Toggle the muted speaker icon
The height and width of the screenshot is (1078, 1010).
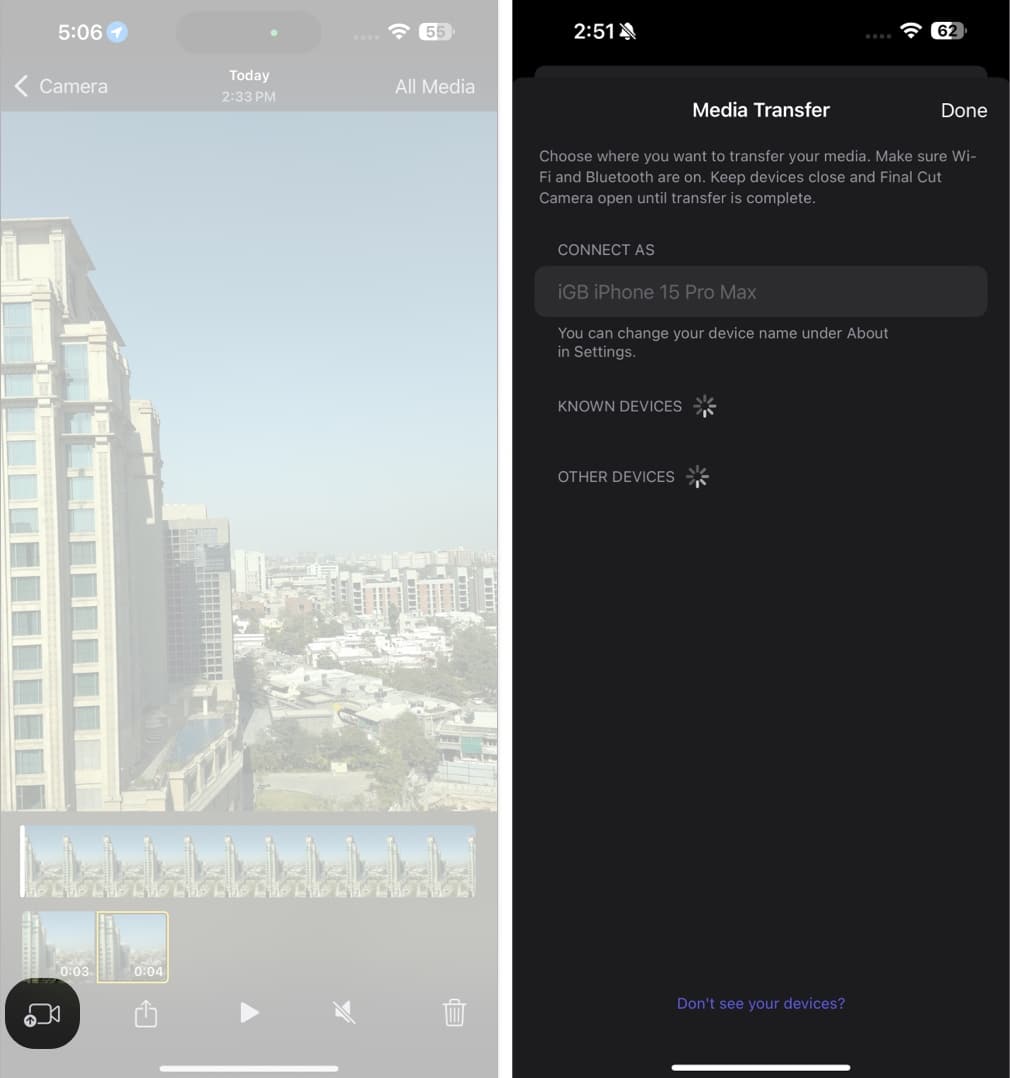point(344,1013)
